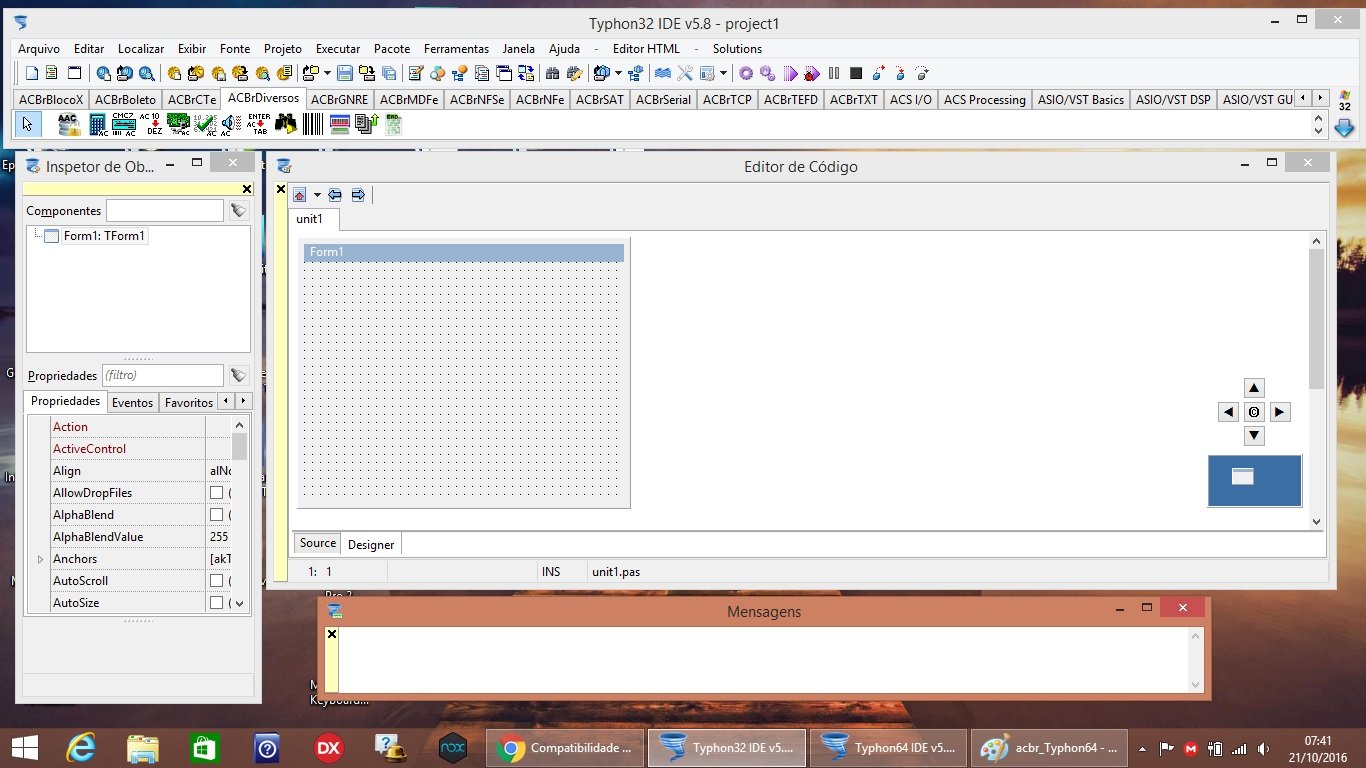Switch to the ACS Processing palette tab

click(x=985, y=99)
